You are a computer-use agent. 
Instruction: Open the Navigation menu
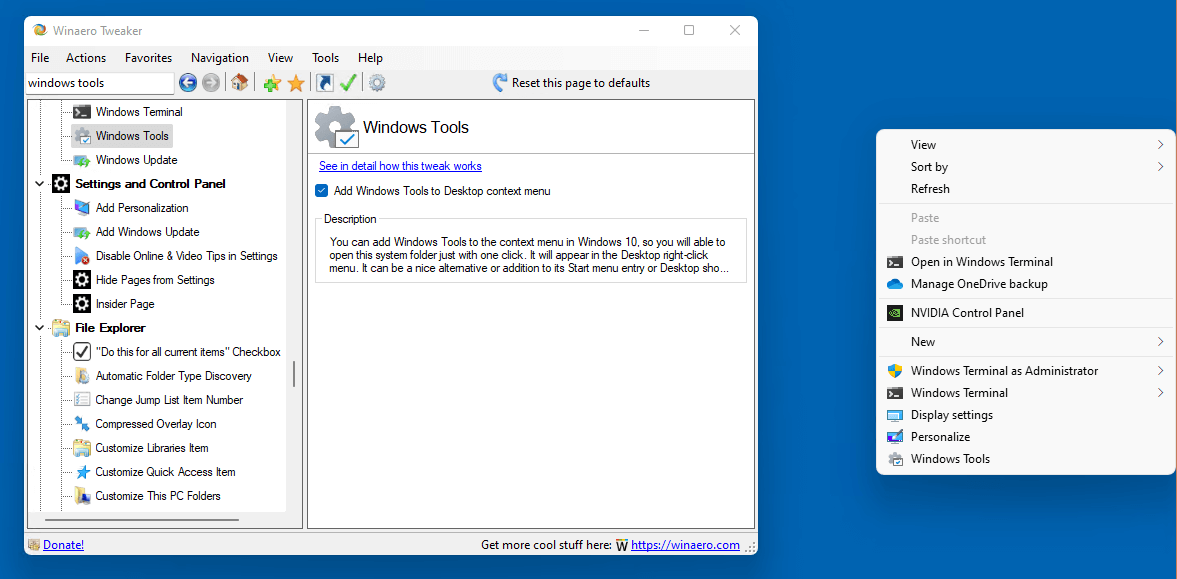pos(220,58)
